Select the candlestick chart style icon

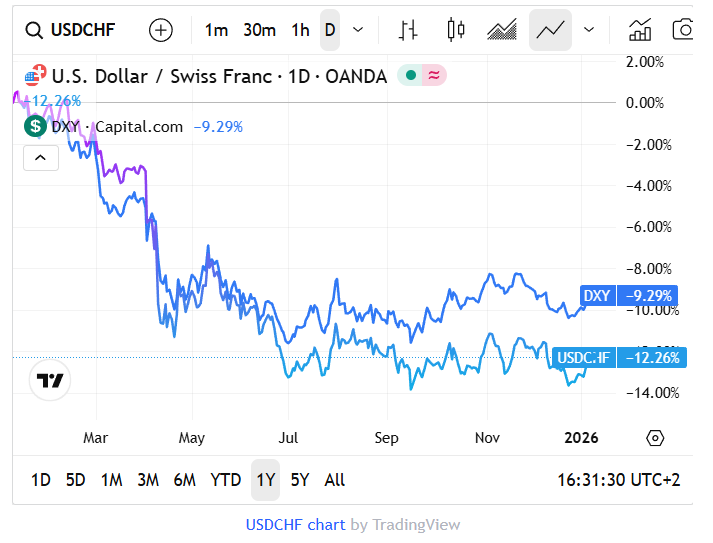pyautogui.click(x=456, y=30)
